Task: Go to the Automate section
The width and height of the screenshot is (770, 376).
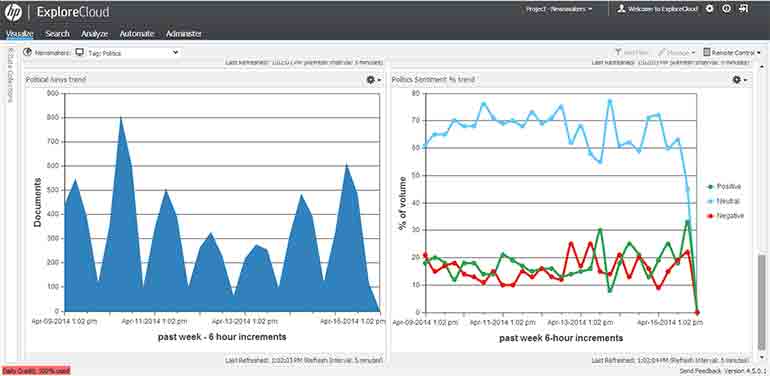Action: (x=137, y=34)
